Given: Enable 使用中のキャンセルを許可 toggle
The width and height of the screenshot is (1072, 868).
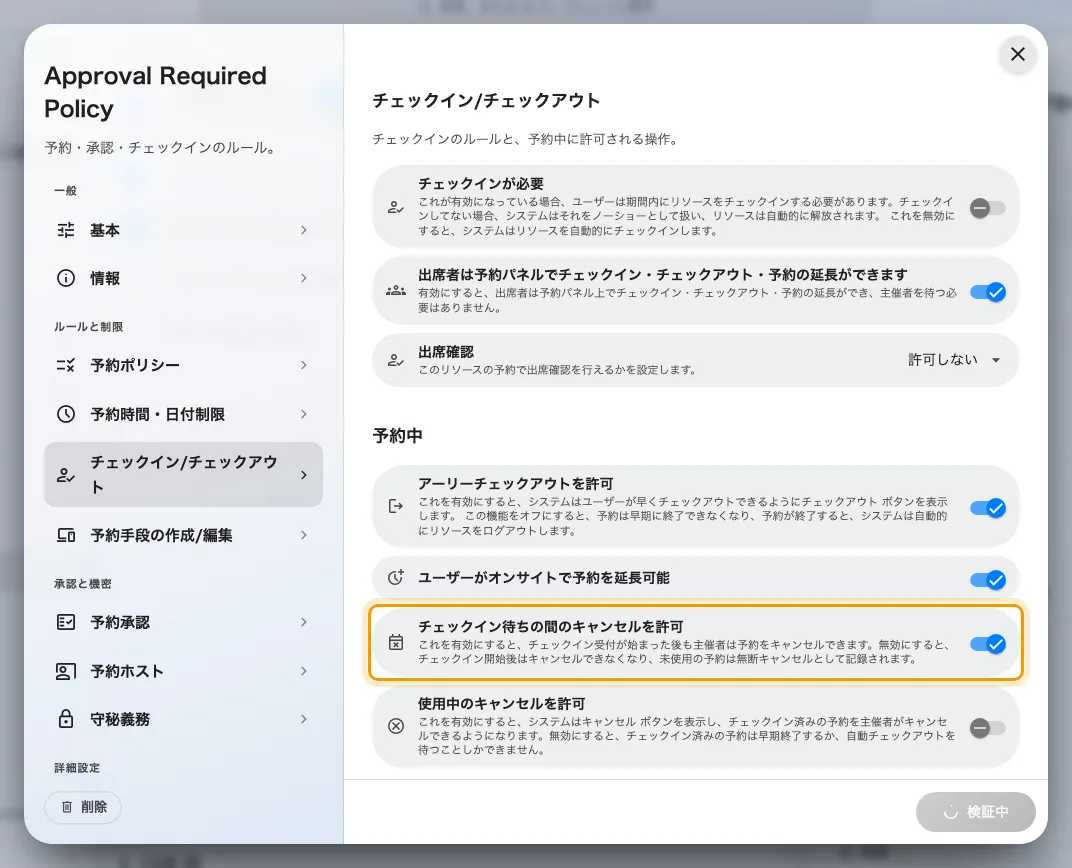Looking at the screenshot, I should [x=987, y=728].
